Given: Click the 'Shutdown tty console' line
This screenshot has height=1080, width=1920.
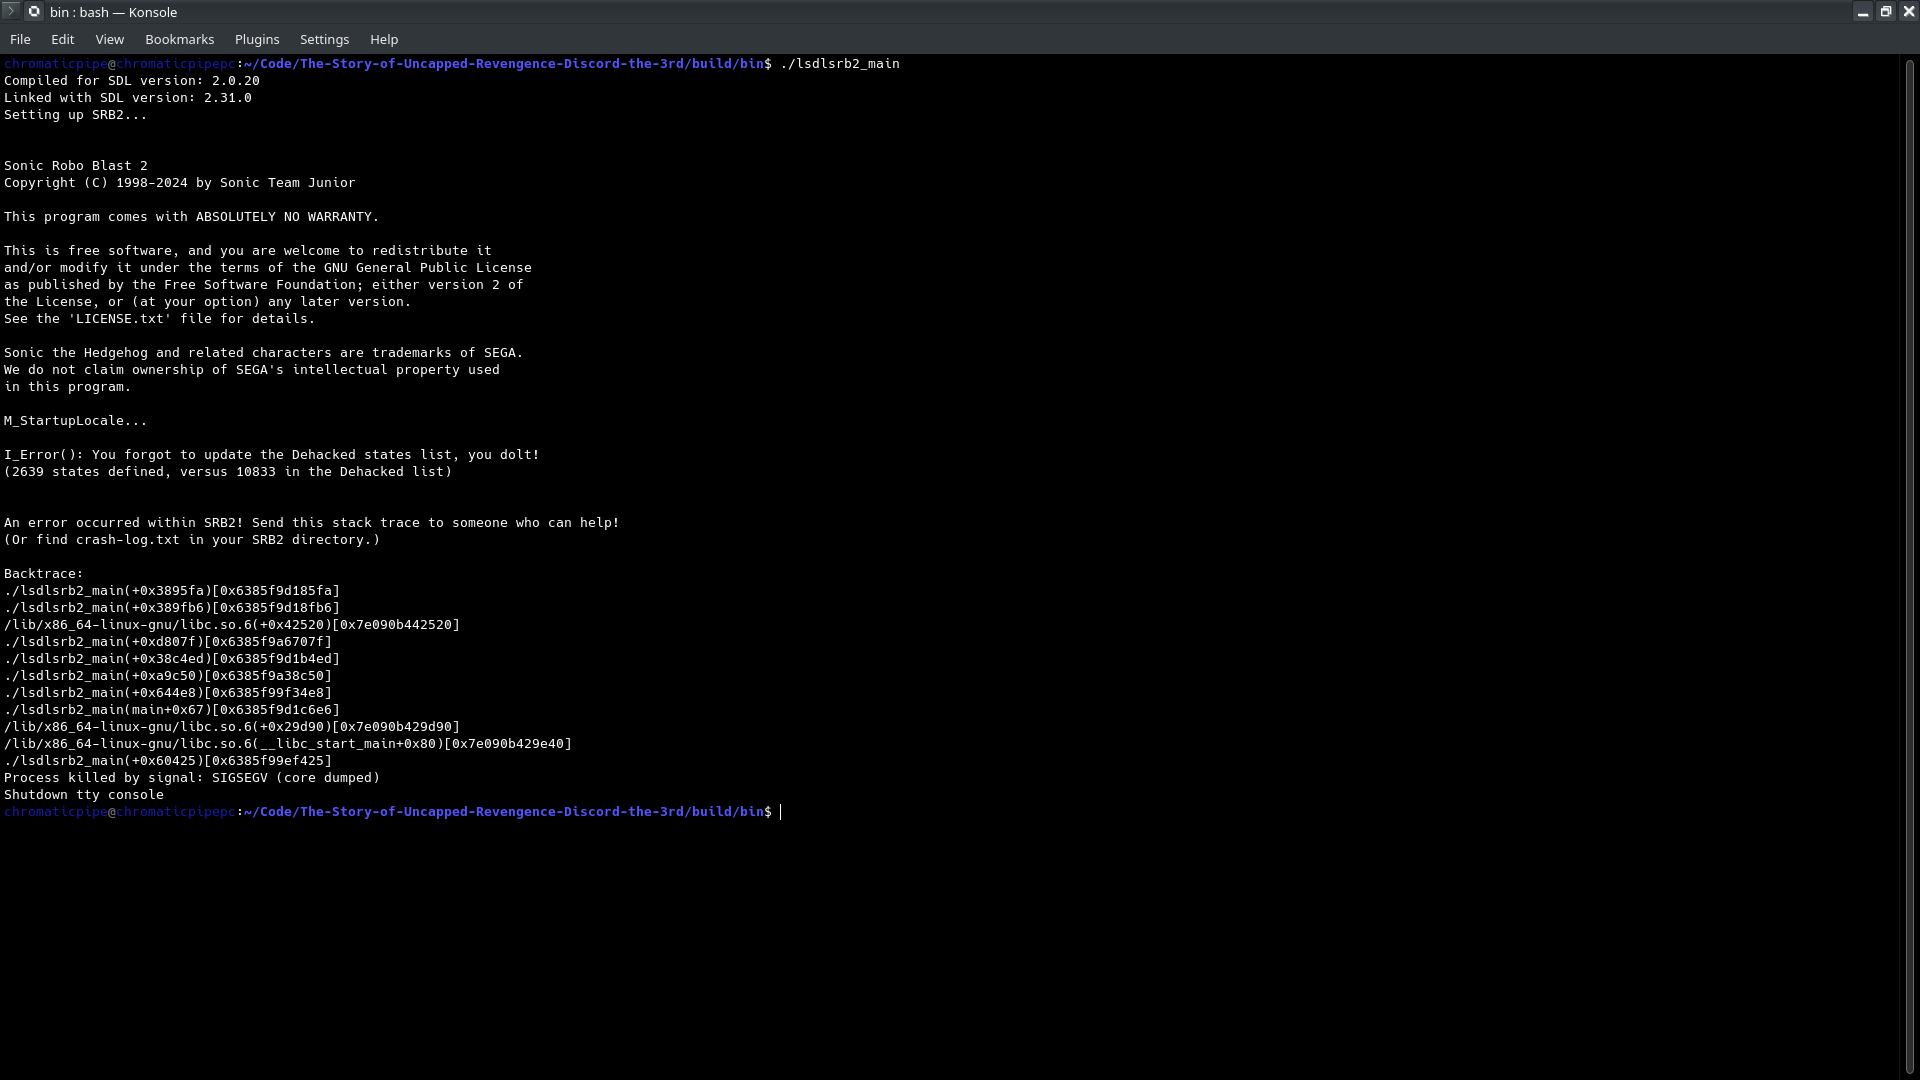Looking at the screenshot, I should point(84,795).
